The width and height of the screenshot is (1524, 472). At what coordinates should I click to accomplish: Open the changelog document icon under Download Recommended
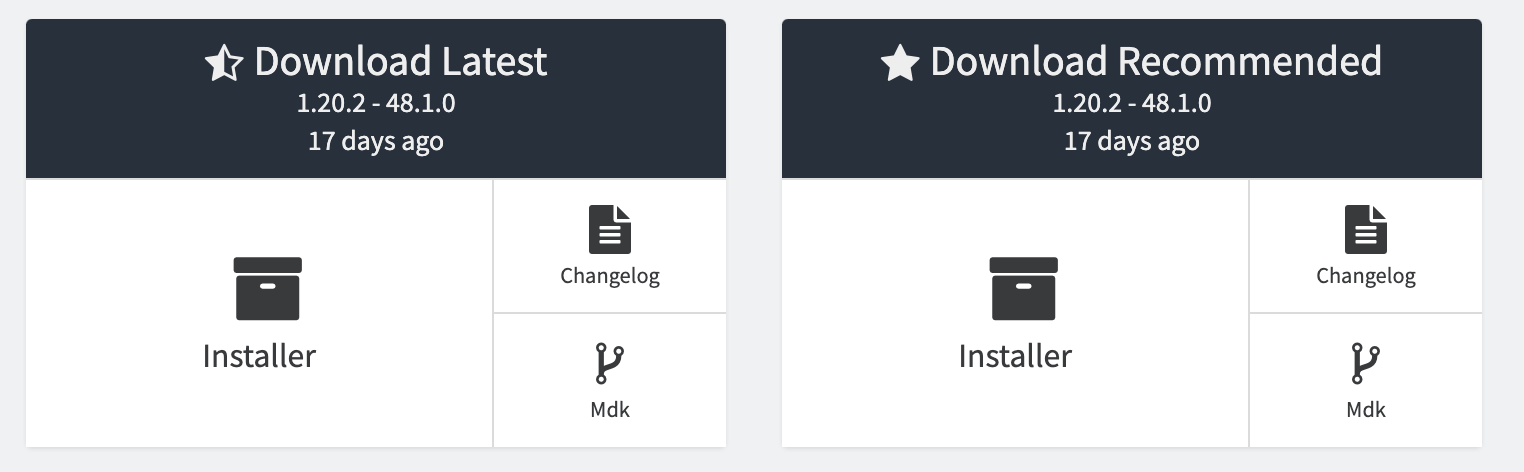click(x=1366, y=229)
